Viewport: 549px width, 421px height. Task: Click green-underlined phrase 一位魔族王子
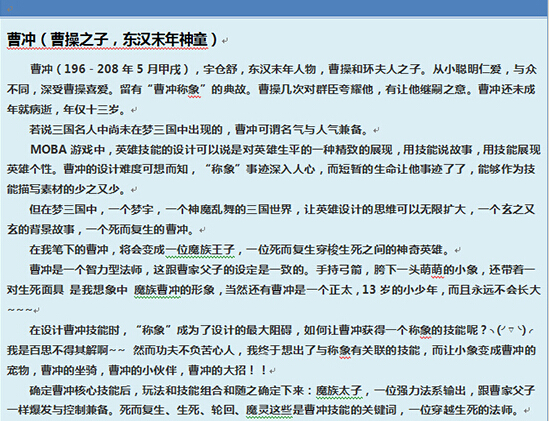coord(200,250)
